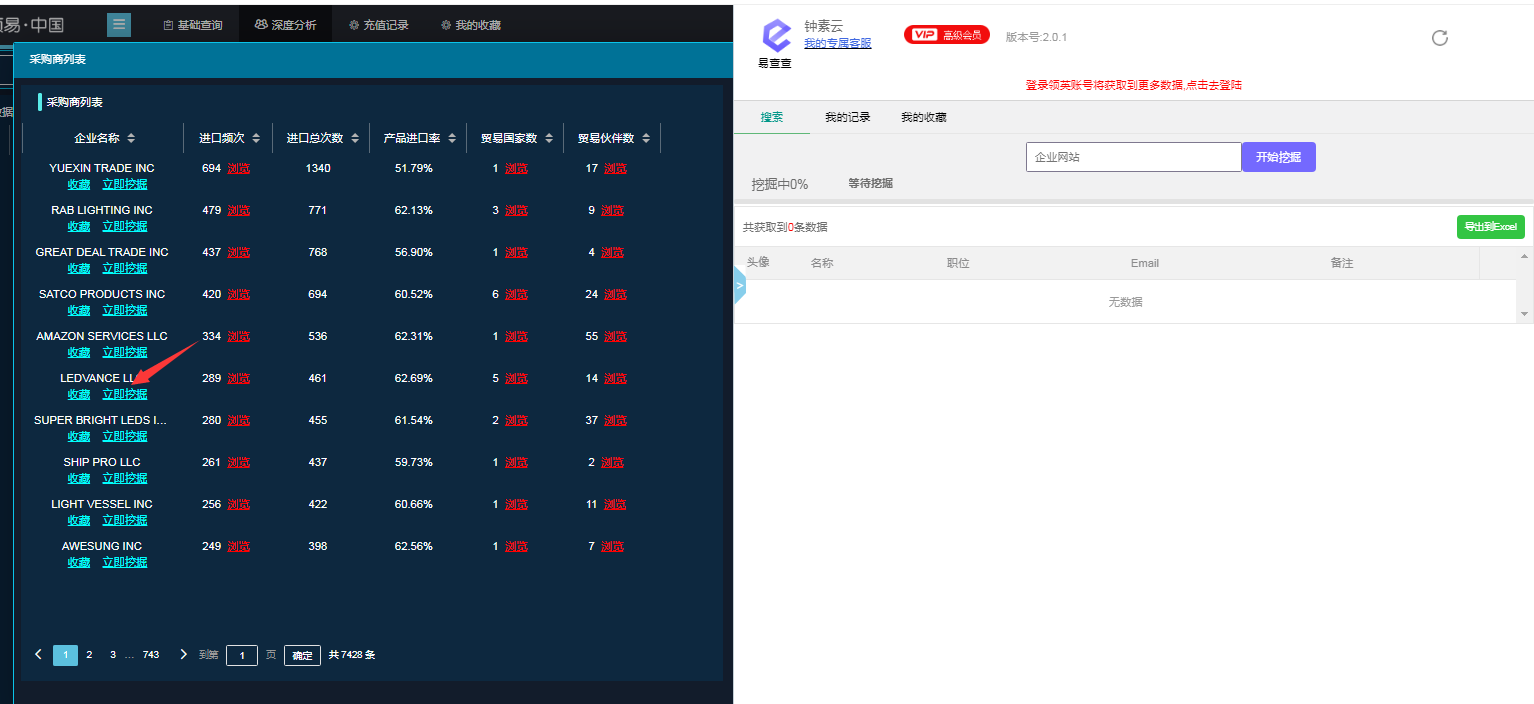
Task: Click 立即挖掘 for LEDVANCE
Action: 125,394
